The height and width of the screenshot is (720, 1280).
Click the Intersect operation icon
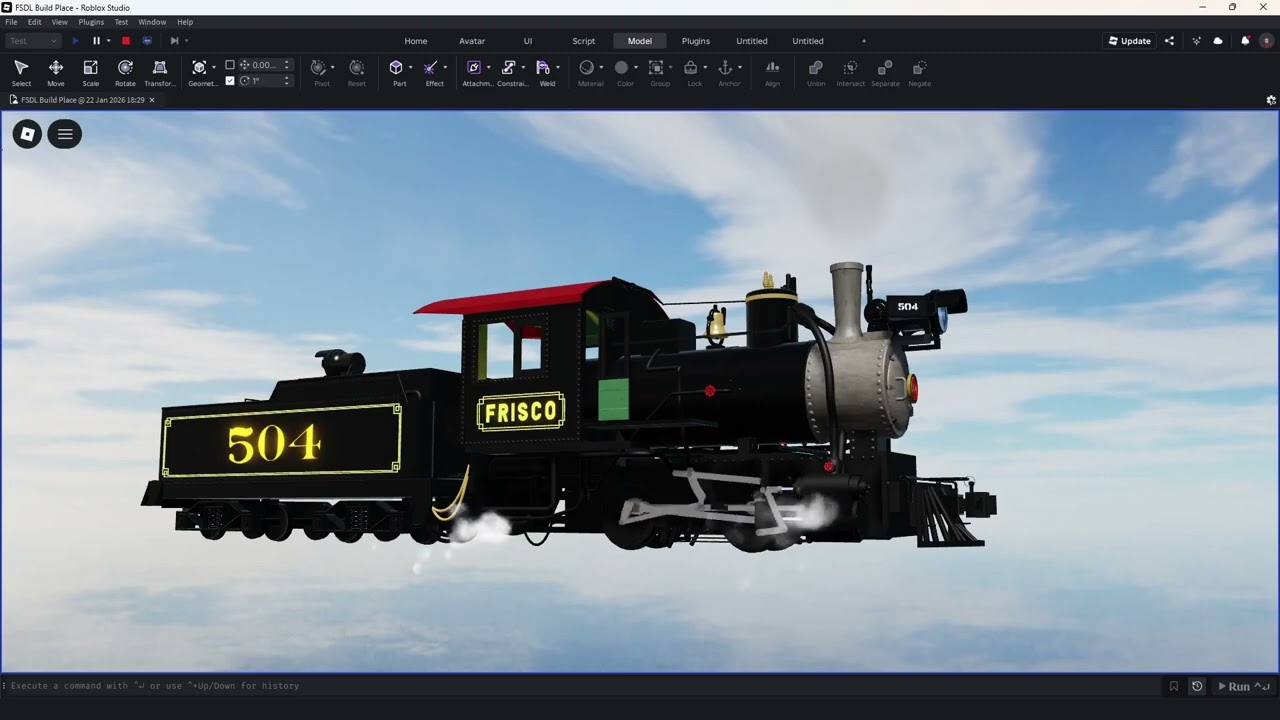[x=850, y=68]
